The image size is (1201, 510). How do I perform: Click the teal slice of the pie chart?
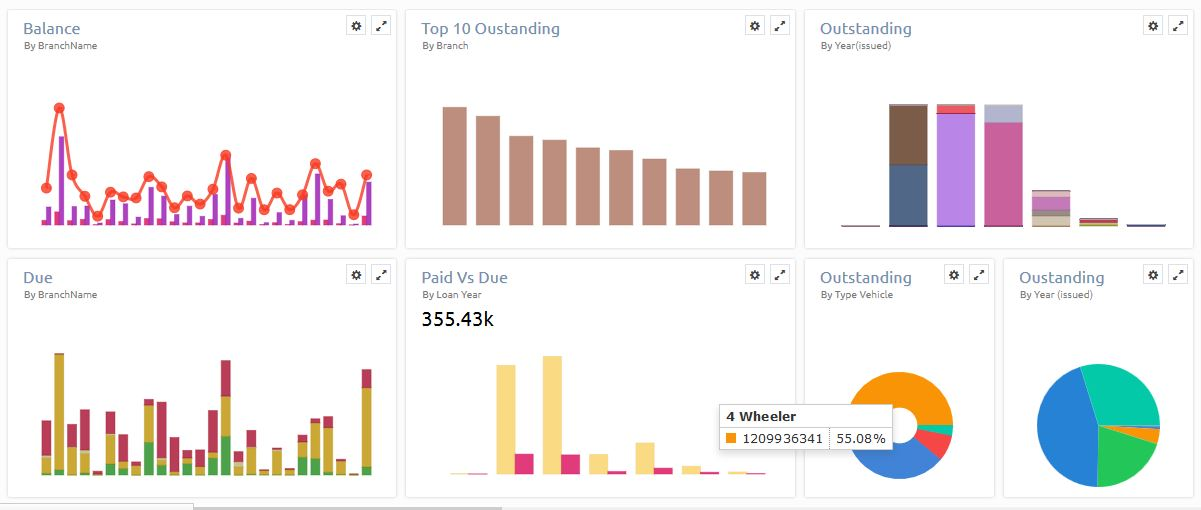1118,395
